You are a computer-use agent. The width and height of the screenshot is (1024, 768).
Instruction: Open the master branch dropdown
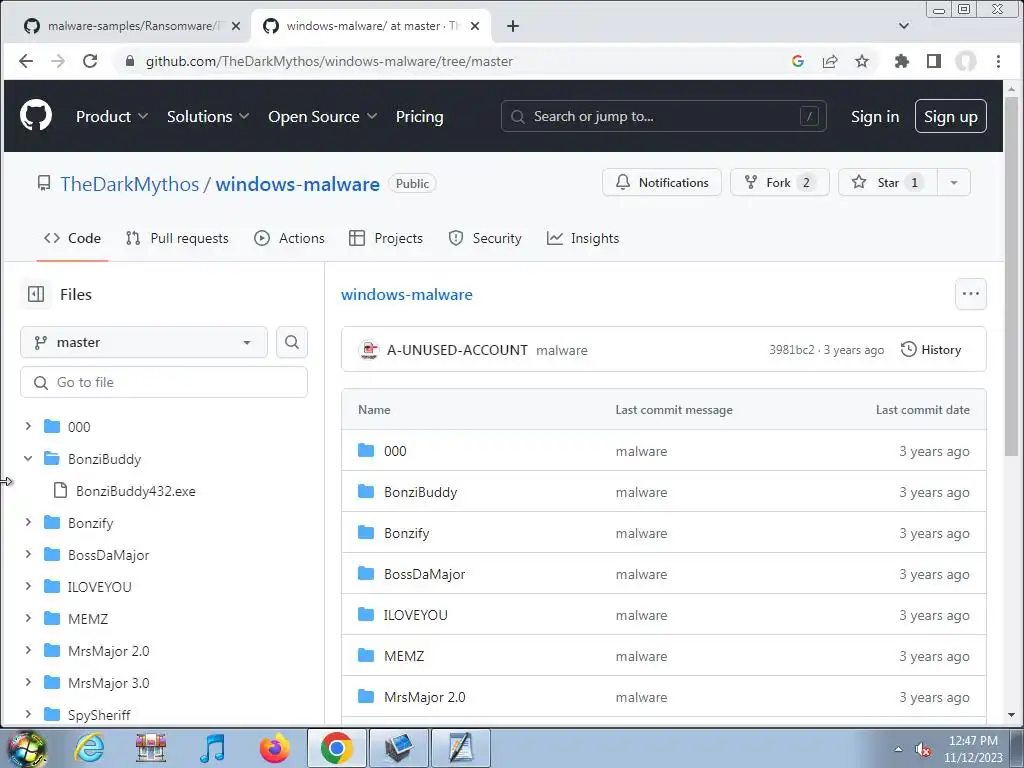point(144,342)
